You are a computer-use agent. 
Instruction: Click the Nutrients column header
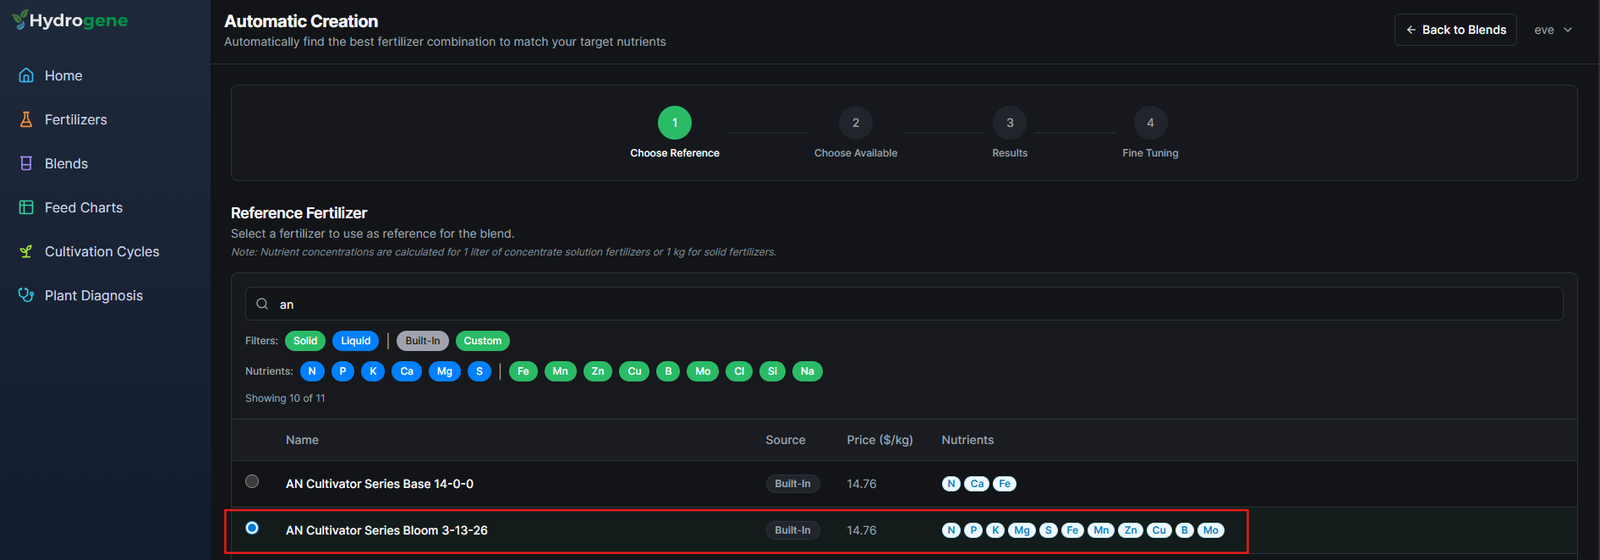968,440
